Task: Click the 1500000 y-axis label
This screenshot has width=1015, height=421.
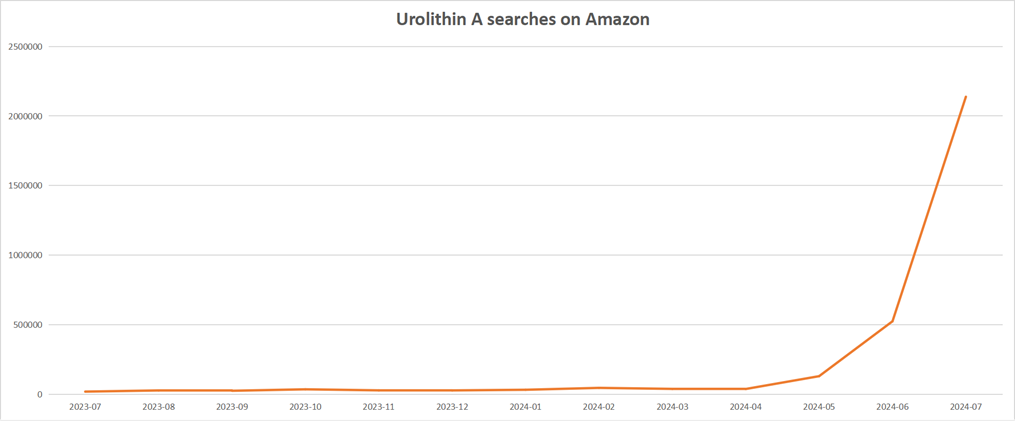Action: pyautogui.click(x=25, y=186)
